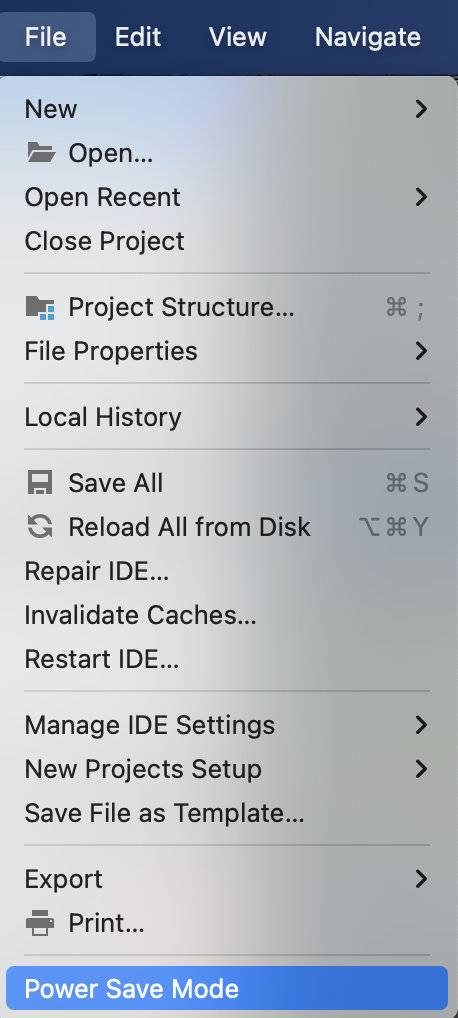Viewport: 458px width, 1018px height.
Task: Expand the Open Recent submenu chevron
Action: tap(421, 197)
